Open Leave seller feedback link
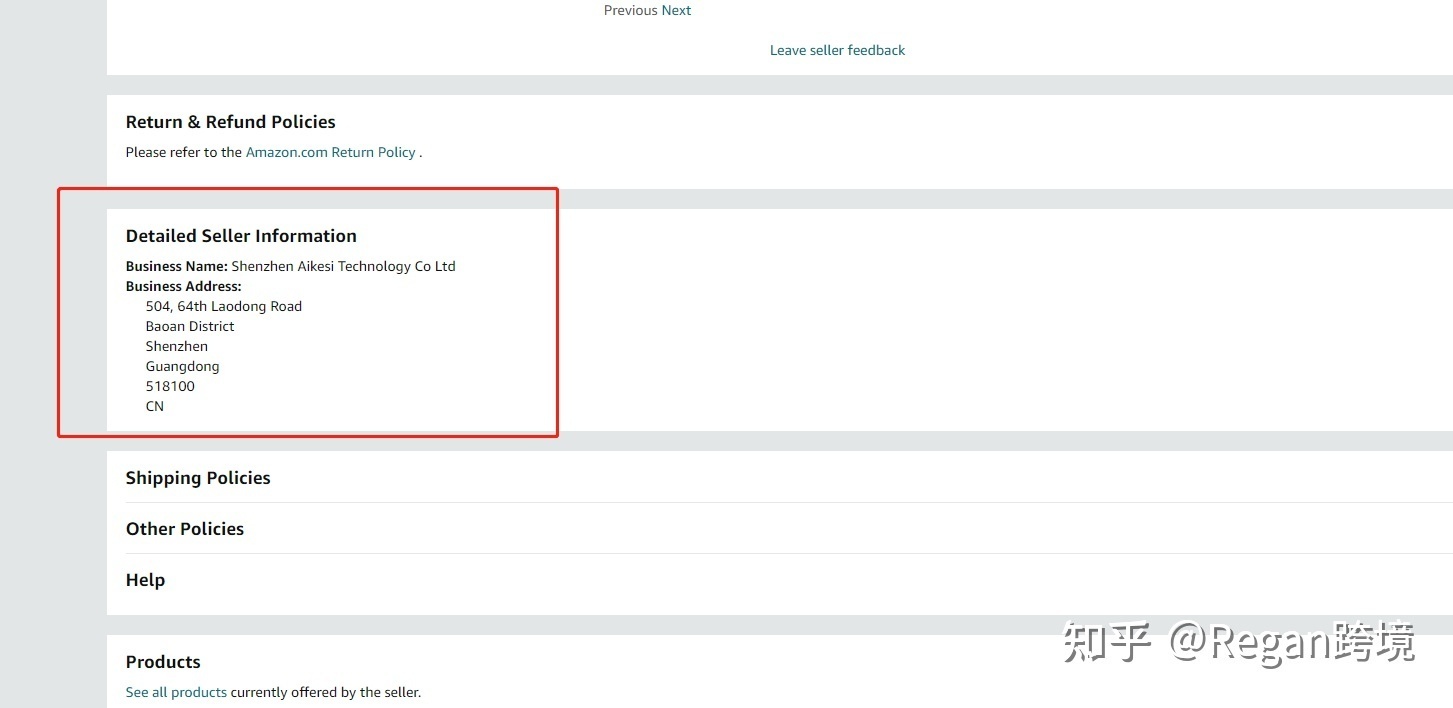The height and width of the screenshot is (708, 1453). (x=837, y=50)
